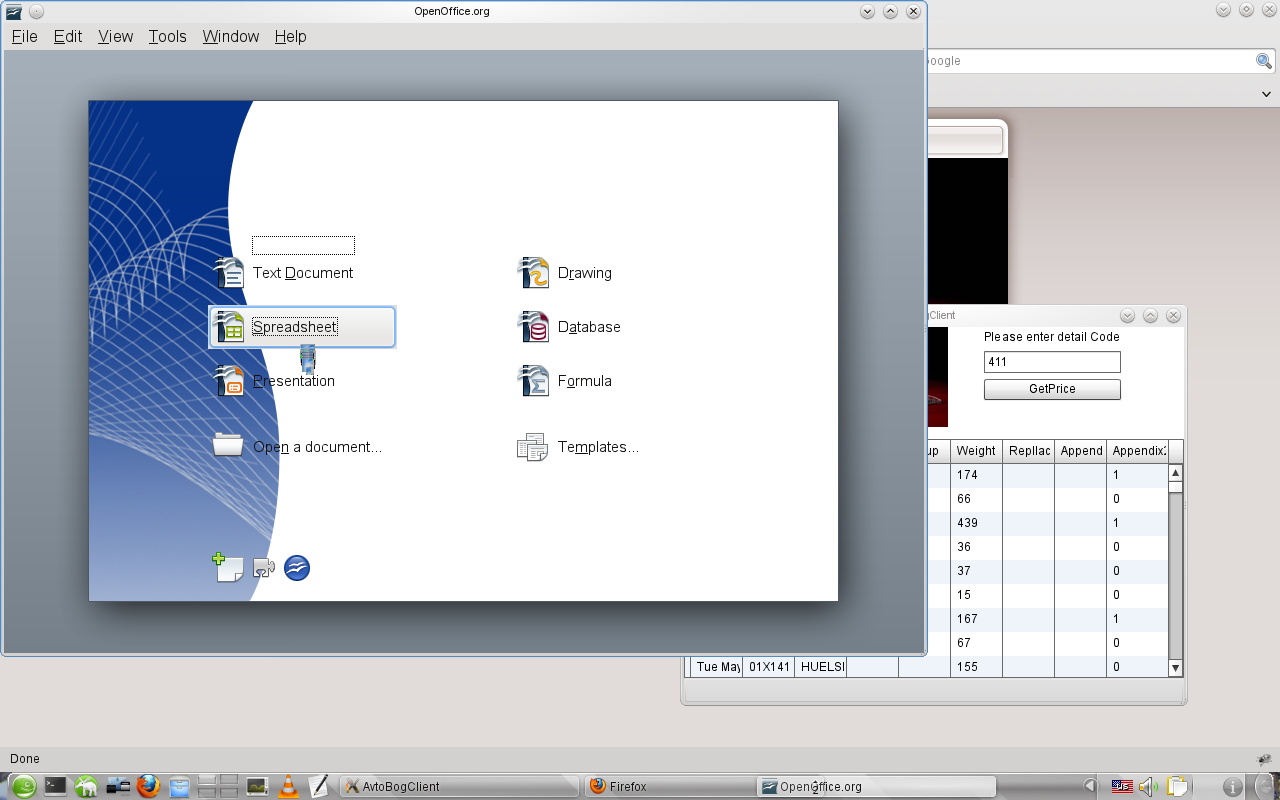
Task: Open the openSUSE application launcher menu
Action: pyautogui.click(x=24, y=787)
